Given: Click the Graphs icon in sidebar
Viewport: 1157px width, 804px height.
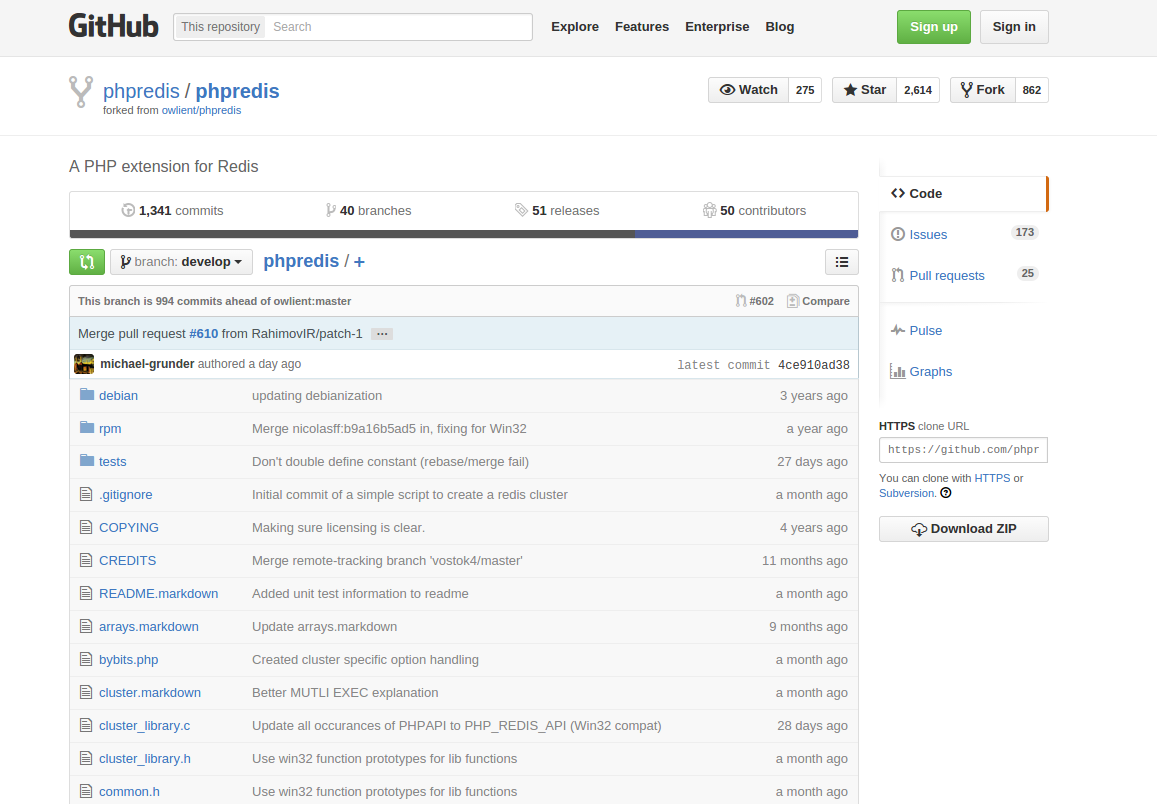Looking at the screenshot, I should click(898, 371).
